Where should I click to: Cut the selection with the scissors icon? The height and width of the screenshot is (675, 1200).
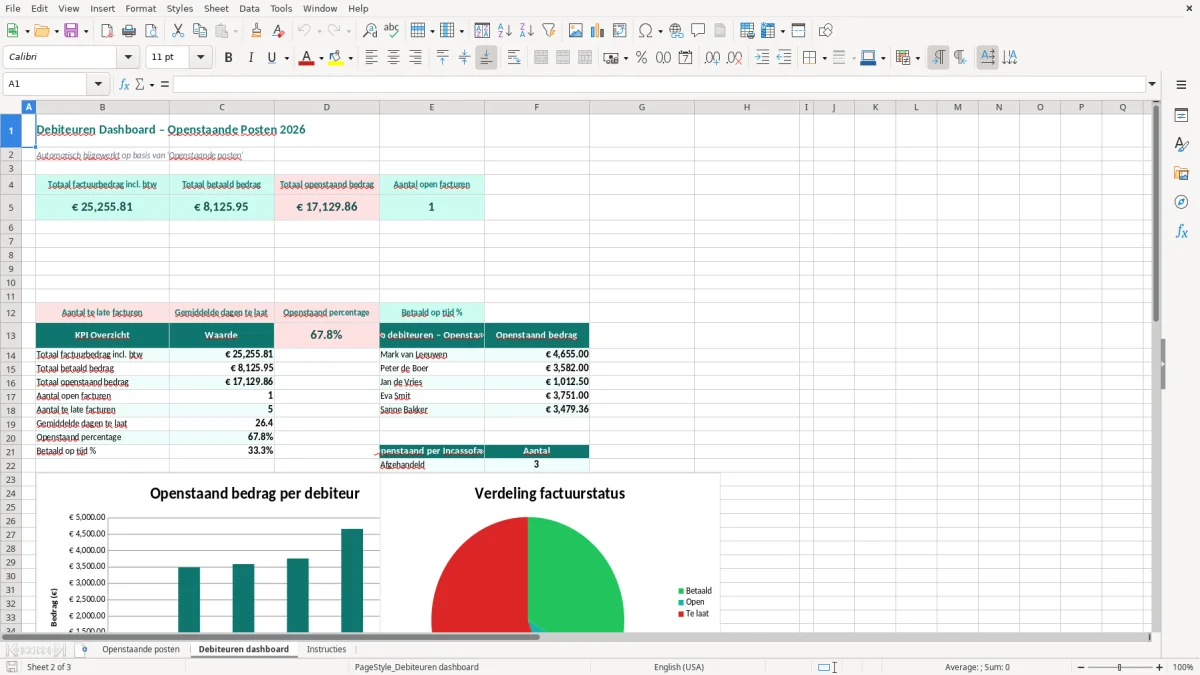(177, 31)
